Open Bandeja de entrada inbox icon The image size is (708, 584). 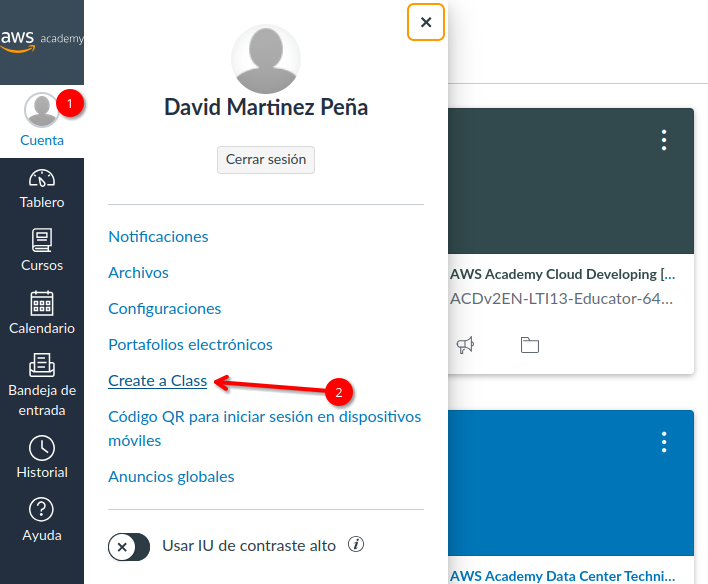(x=42, y=365)
